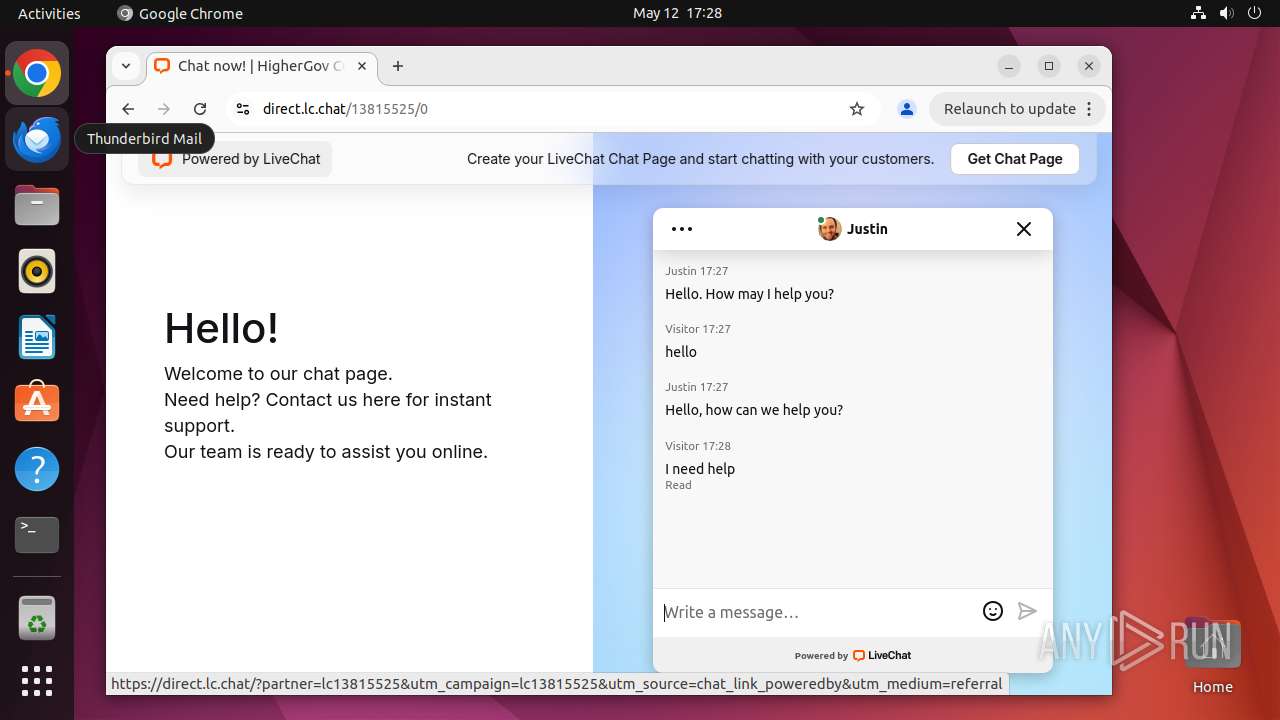
Task: Click the message 'I need help'
Action: pos(700,469)
